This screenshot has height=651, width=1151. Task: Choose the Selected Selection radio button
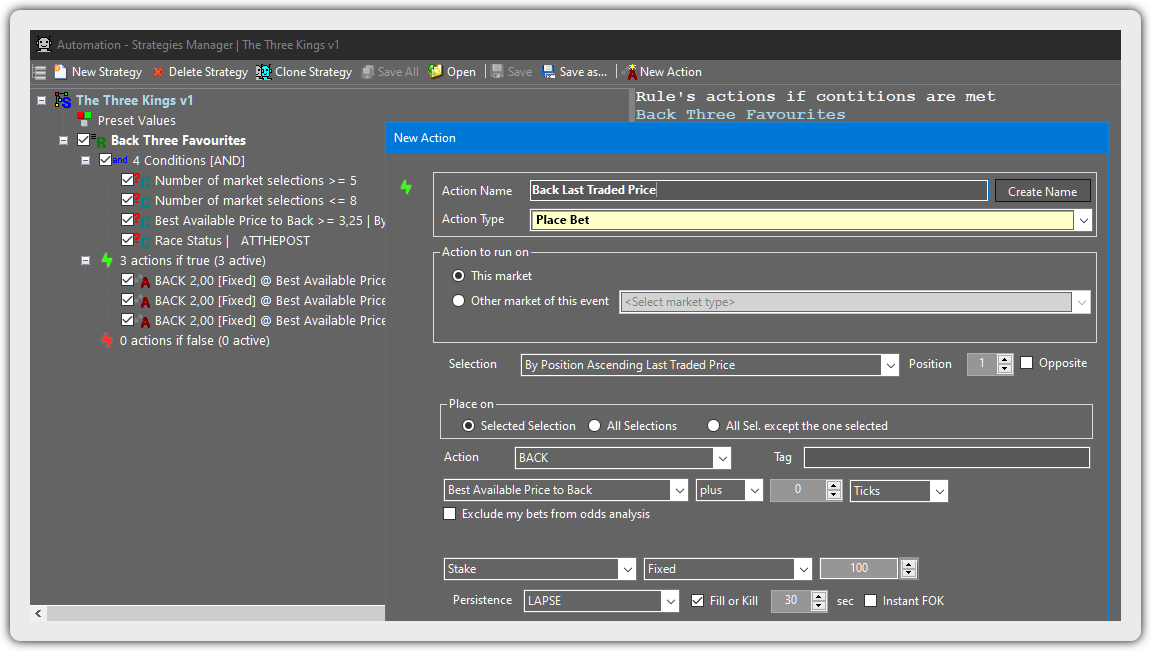(468, 426)
